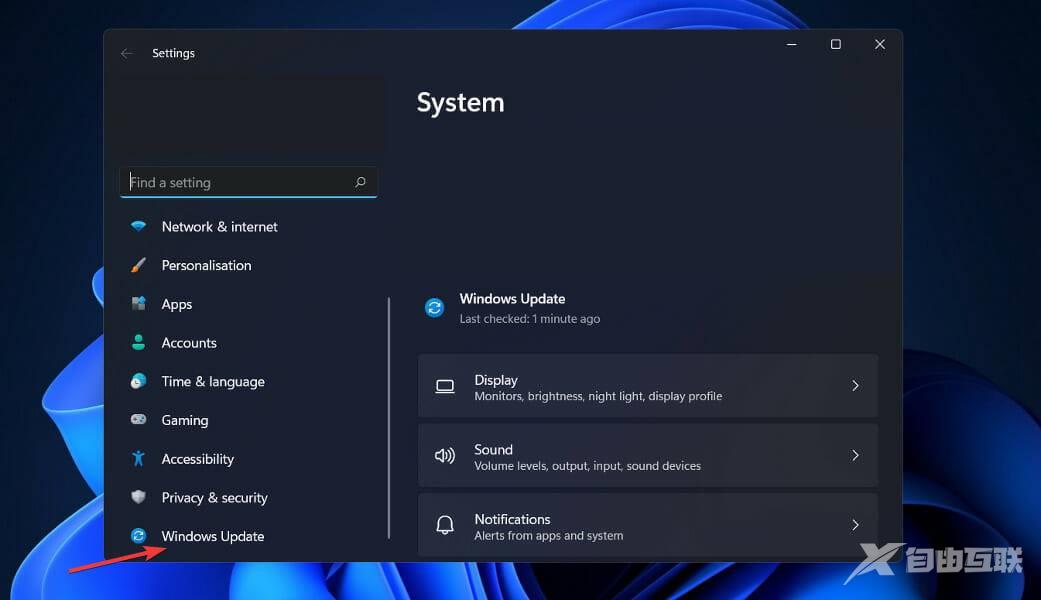Open Notifications using its chevron arrow
The height and width of the screenshot is (600, 1041).
click(855, 525)
